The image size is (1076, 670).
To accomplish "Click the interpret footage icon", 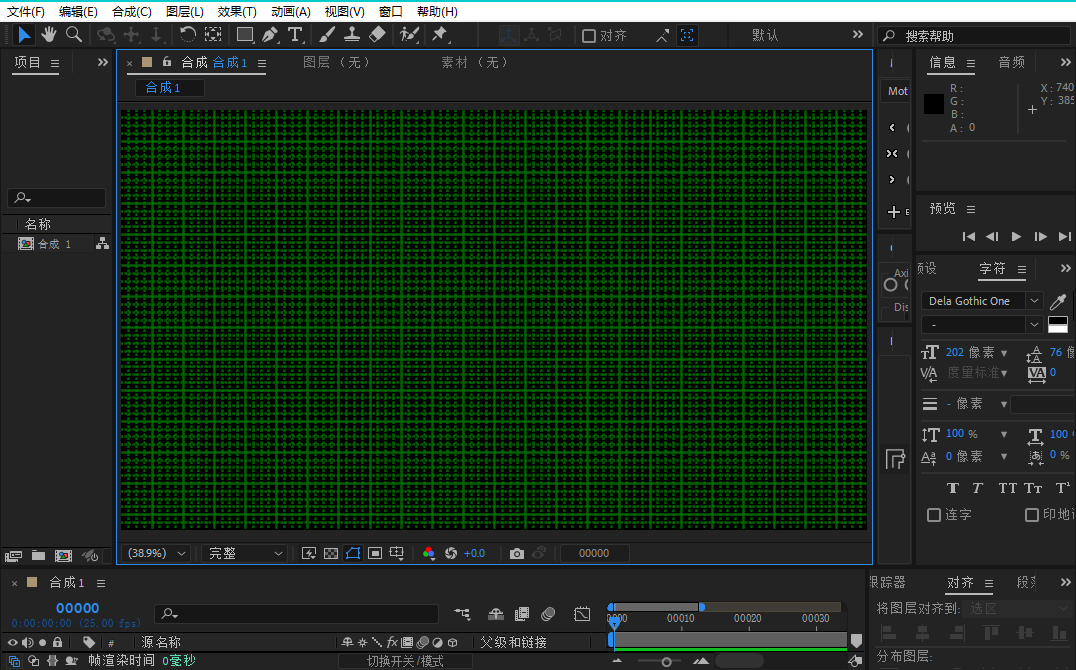I will (13, 555).
